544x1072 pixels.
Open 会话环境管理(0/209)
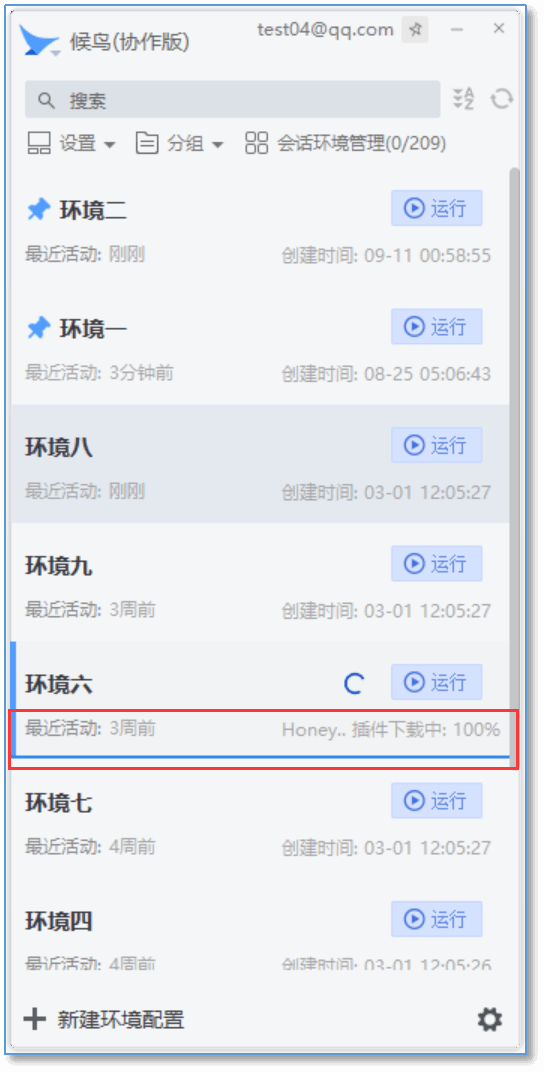(346, 144)
